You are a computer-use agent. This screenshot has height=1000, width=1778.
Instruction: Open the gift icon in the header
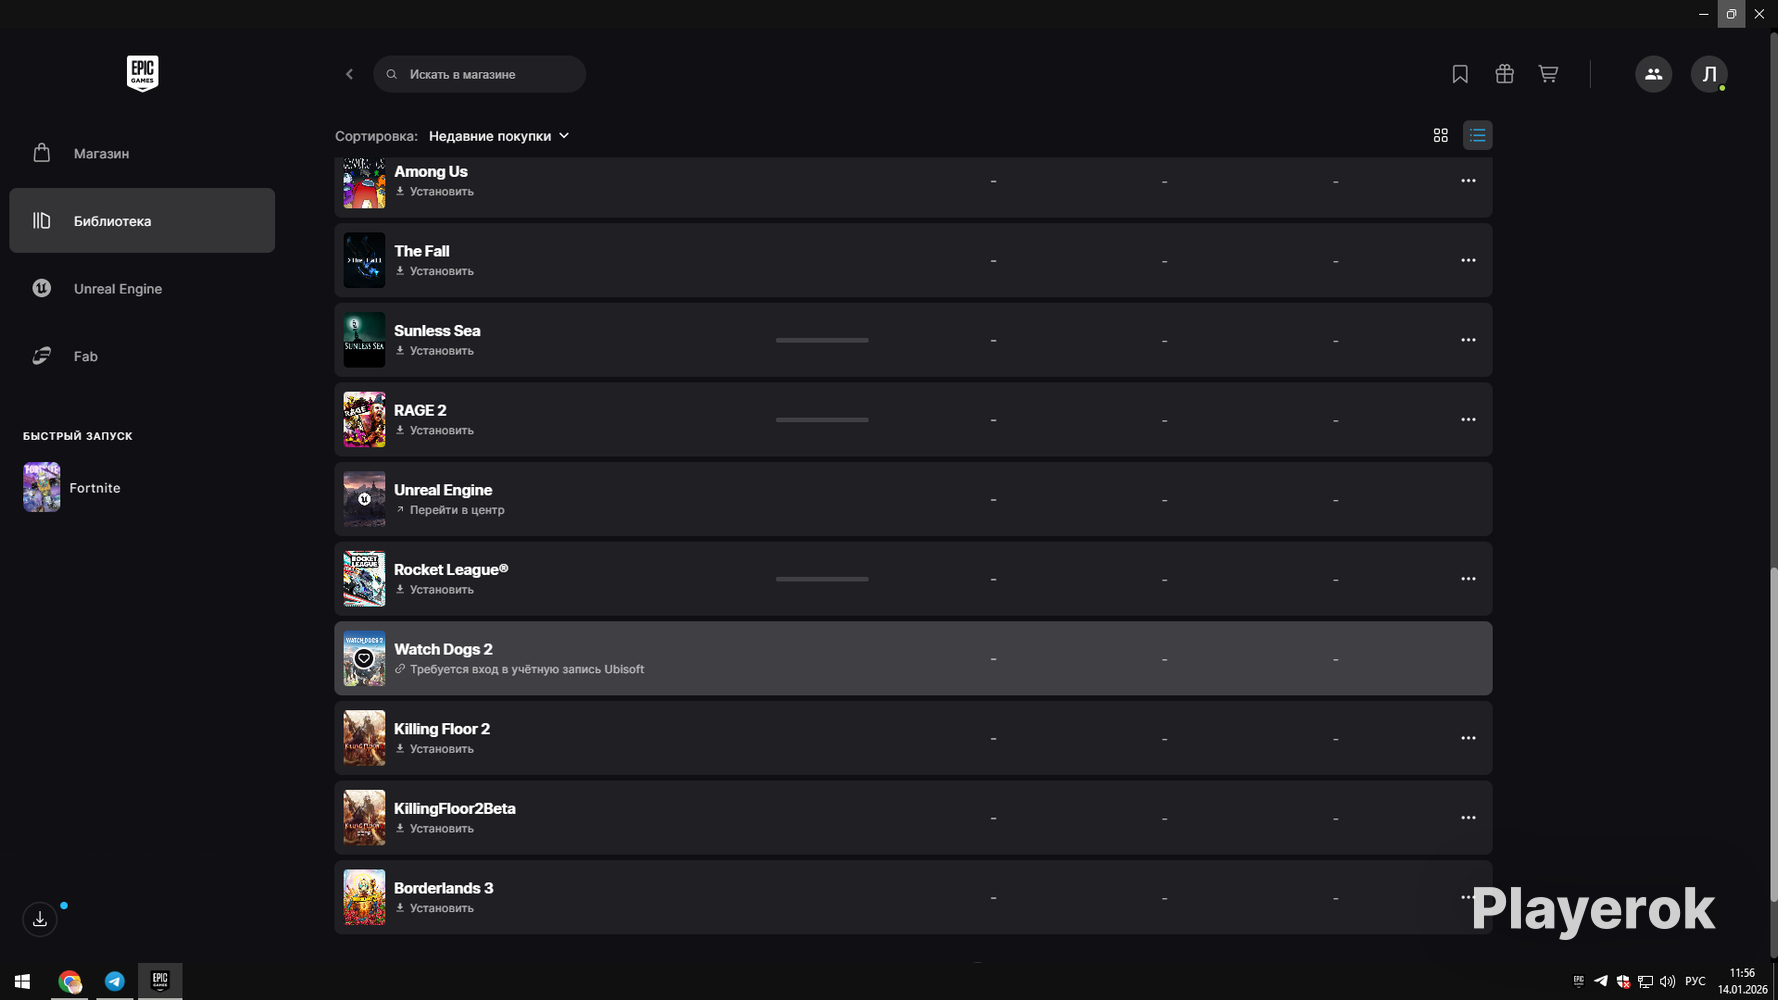[1504, 74]
